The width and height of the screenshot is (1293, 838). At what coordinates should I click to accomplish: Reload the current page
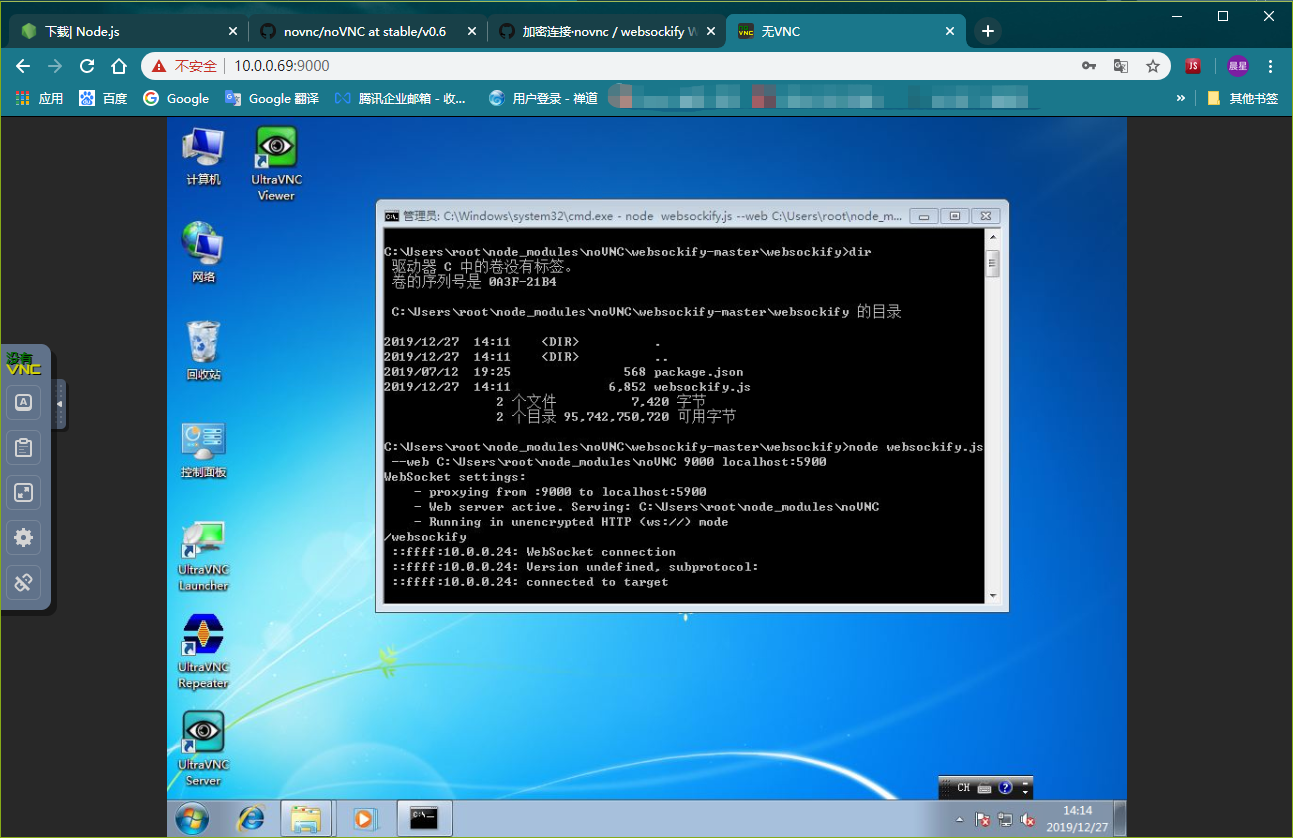[87, 66]
